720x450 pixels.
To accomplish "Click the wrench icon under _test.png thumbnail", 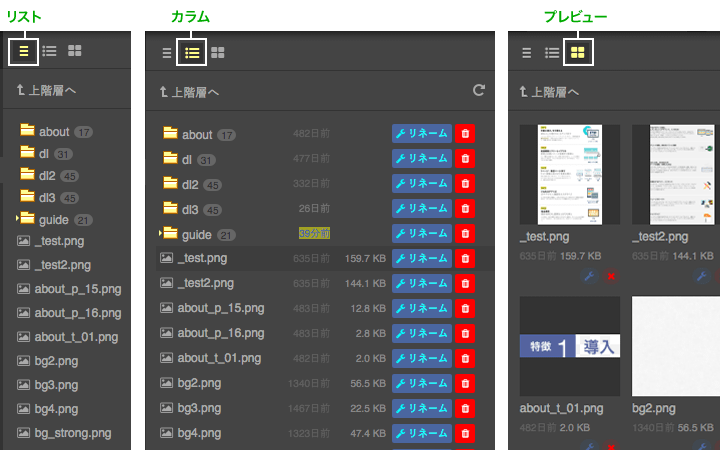I will click(x=588, y=276).
